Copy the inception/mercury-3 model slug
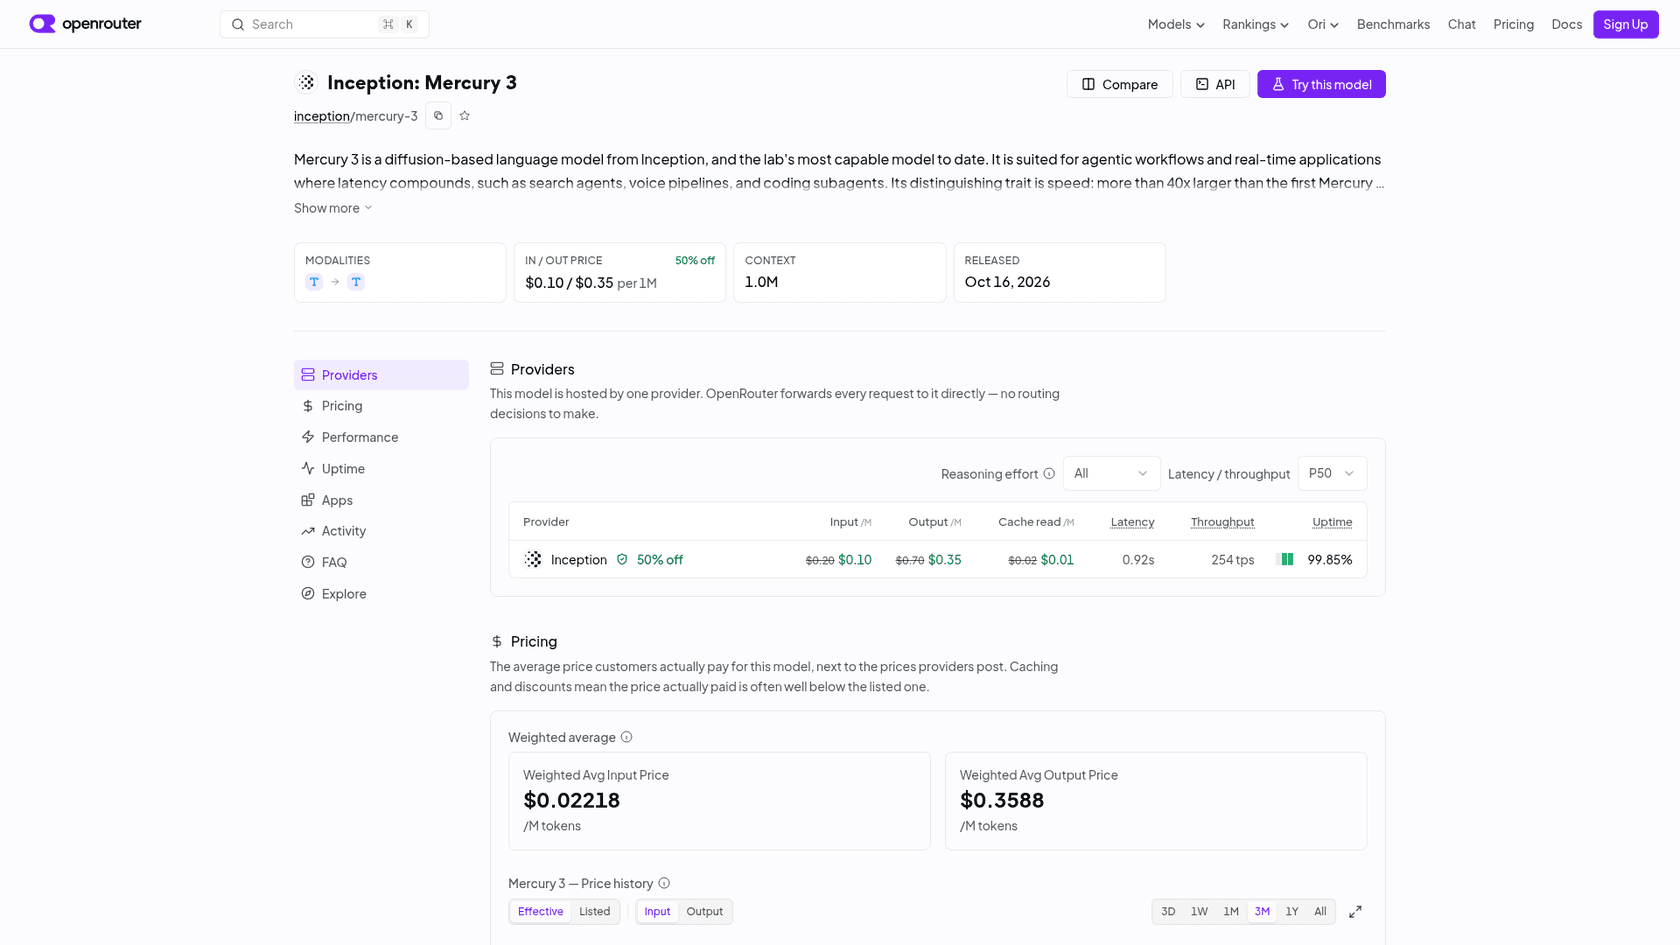 [x=438, y=116]
